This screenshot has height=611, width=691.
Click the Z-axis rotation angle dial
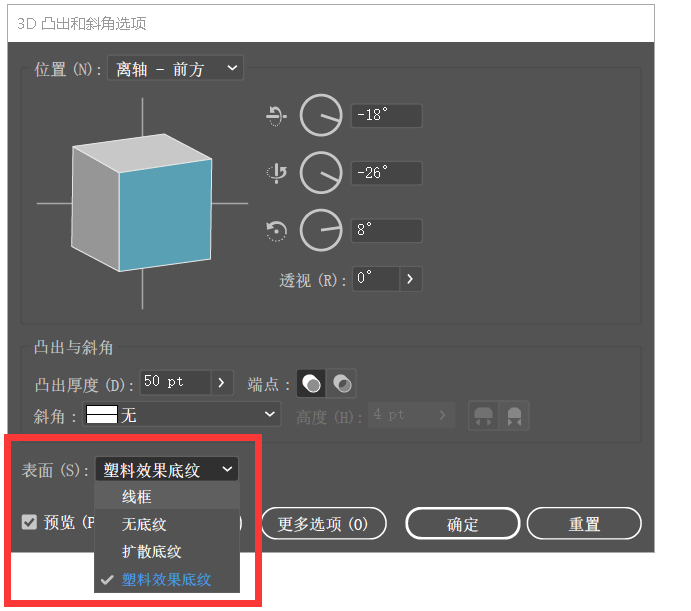pyautogui.click(x=321, y=230)
